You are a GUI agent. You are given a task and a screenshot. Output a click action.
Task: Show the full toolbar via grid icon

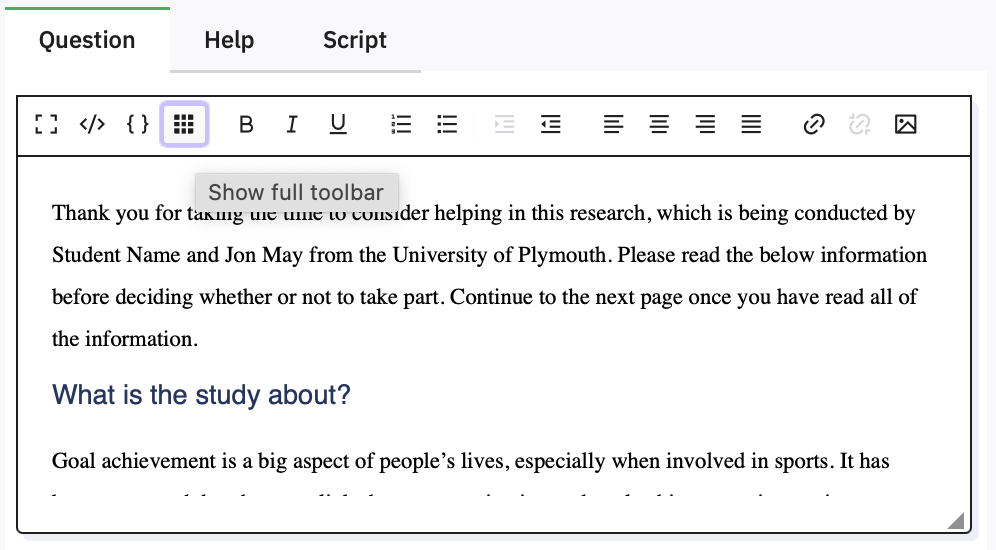tap(184, 125)
